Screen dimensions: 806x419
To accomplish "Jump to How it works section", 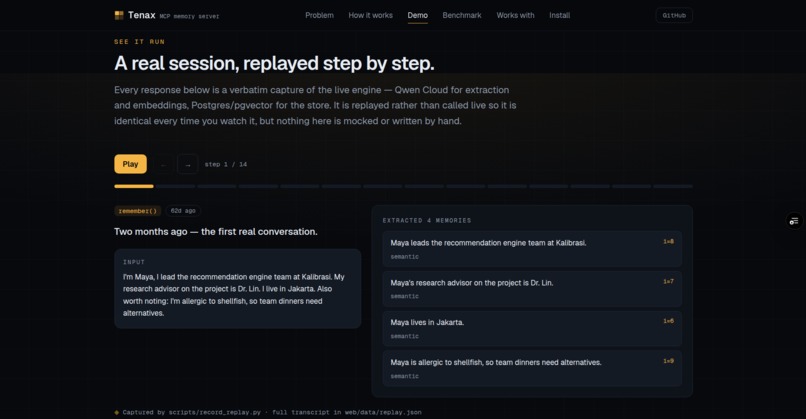I will pyautogui.click(x=370, y=15).
